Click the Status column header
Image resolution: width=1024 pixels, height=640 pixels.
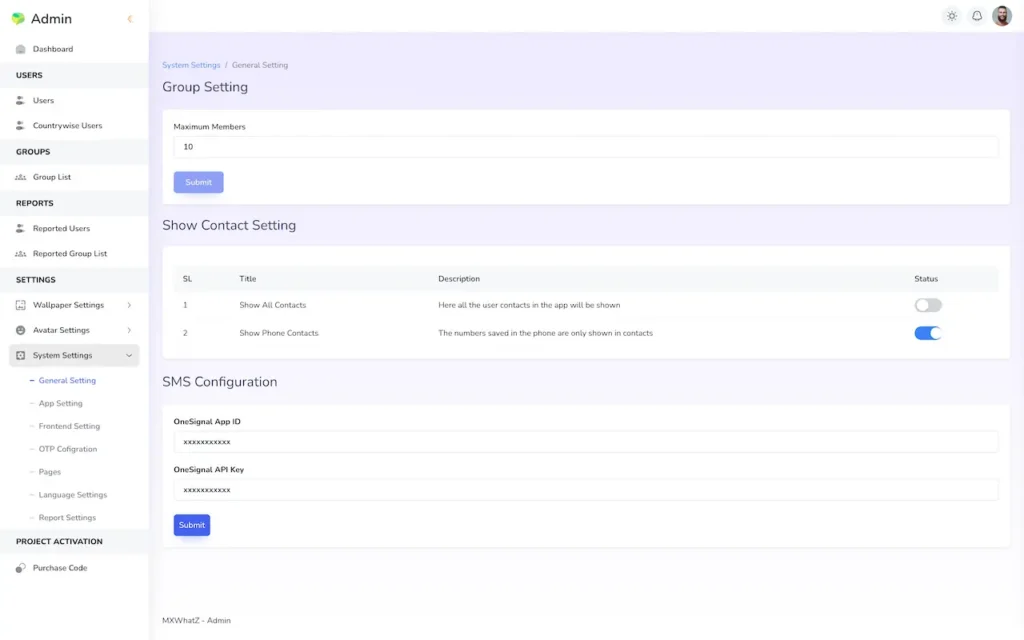click(925, 279)
